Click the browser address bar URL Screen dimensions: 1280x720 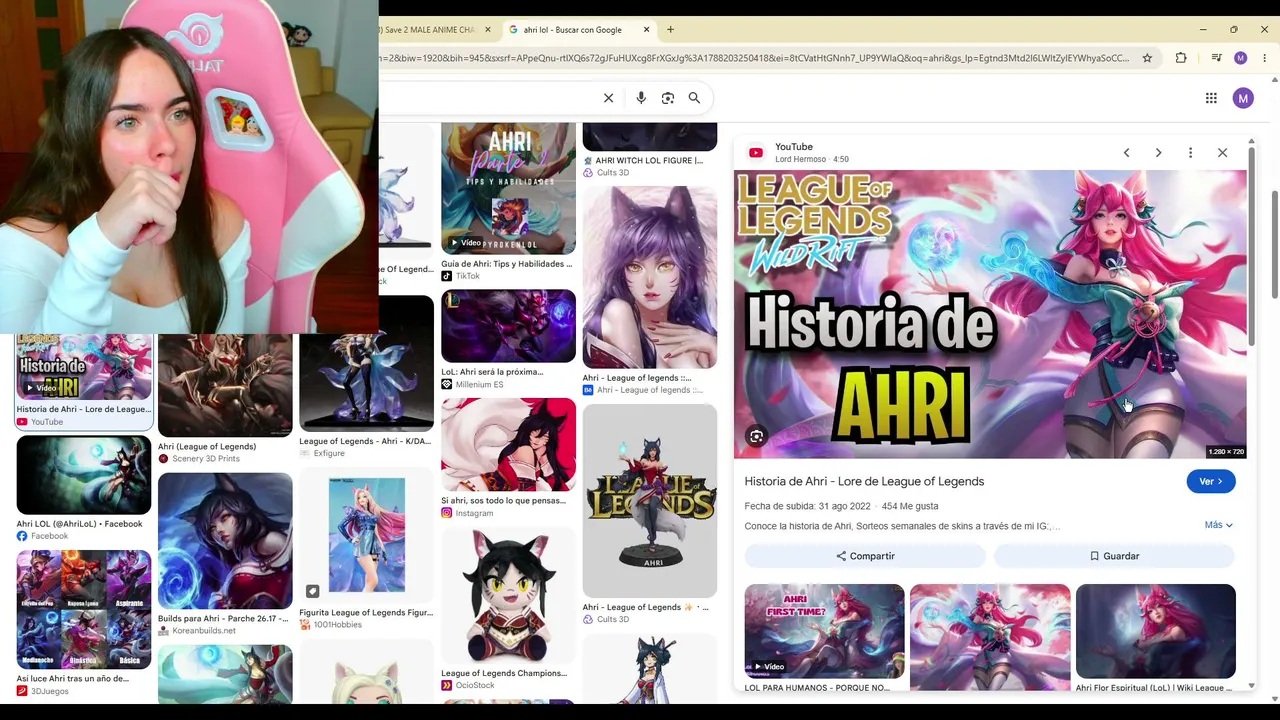point(755,58)
